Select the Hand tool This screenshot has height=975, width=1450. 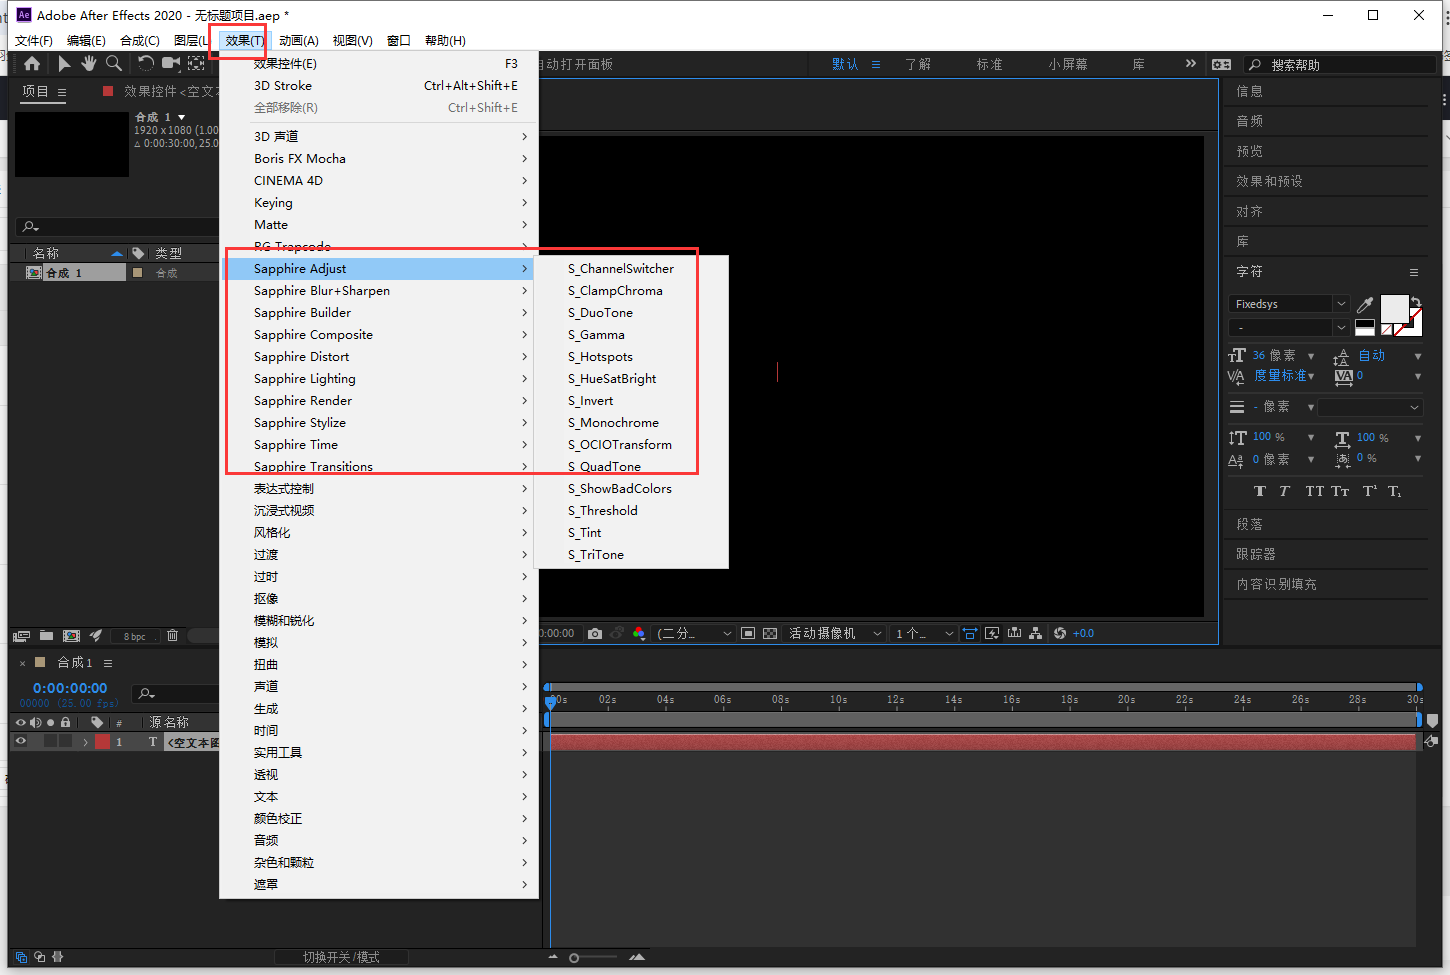pos(89,64)
